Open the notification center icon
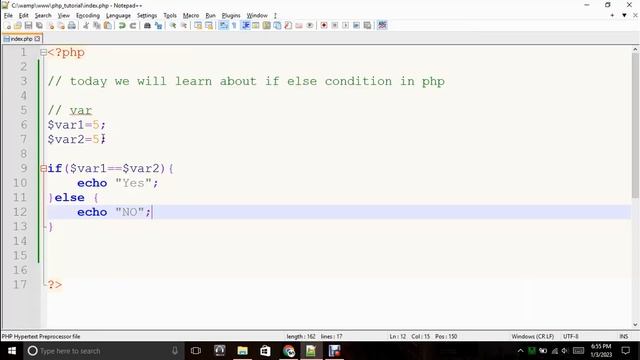Screen dimensions: 640x360 tap(626, 351)
